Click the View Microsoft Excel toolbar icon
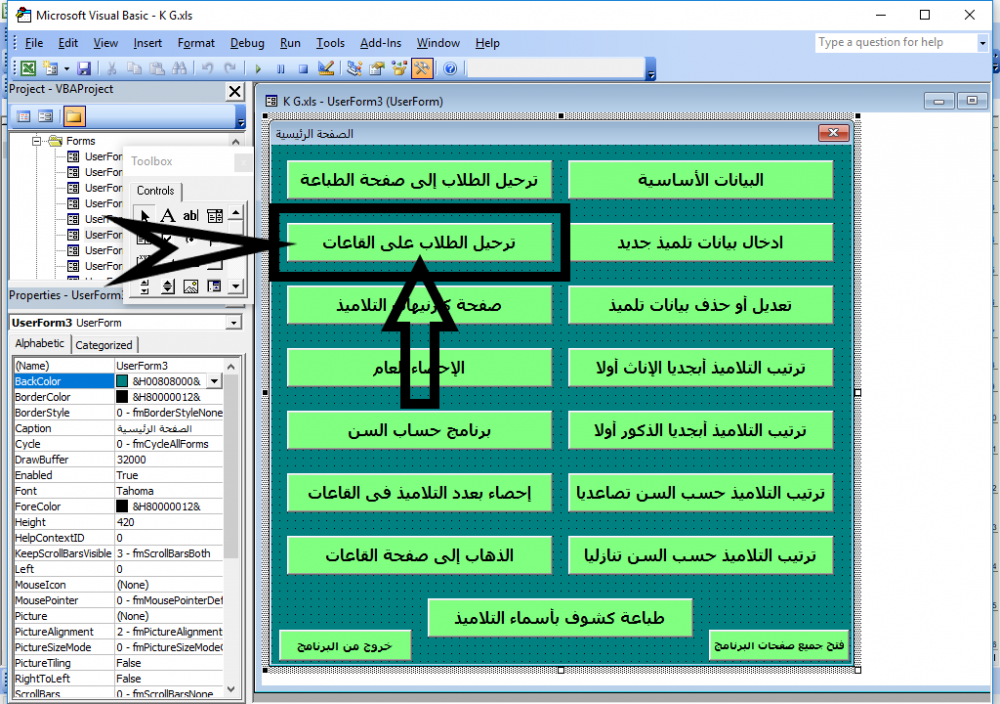The width and height of the screenshot is (1000, 704). [x=28, y=69]
